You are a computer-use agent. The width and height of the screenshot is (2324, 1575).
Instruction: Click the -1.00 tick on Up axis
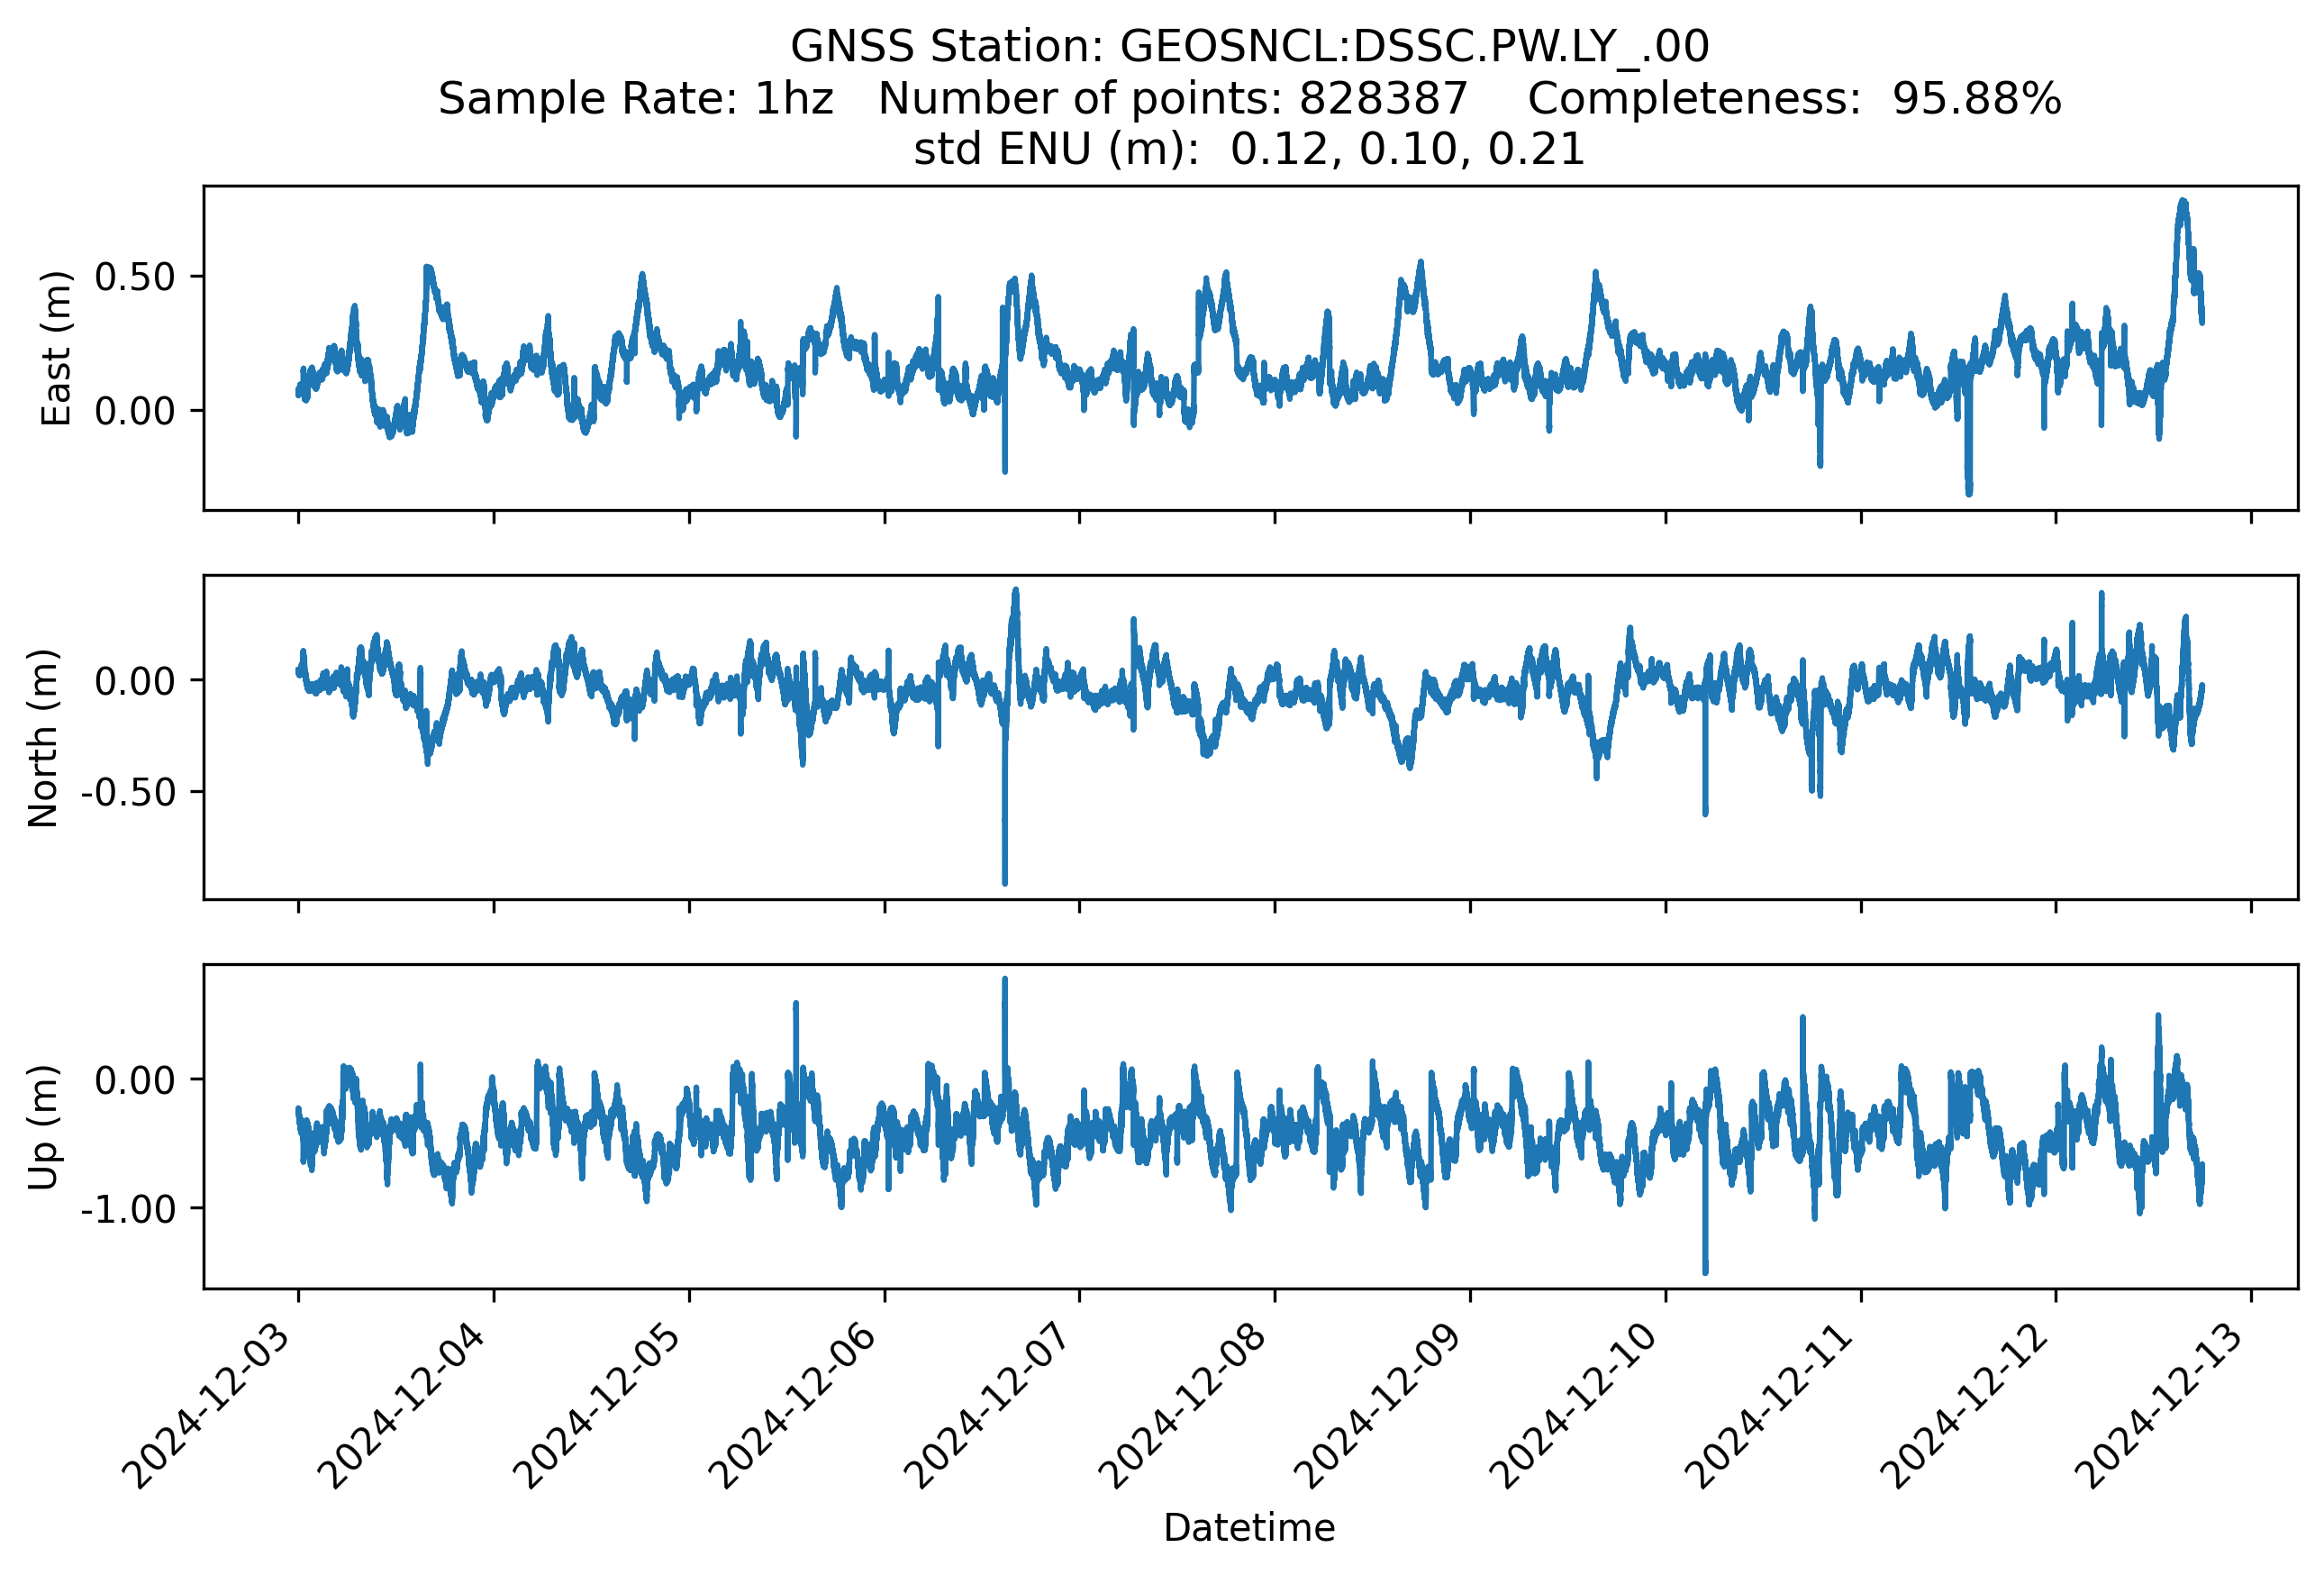coord(128,1210)
